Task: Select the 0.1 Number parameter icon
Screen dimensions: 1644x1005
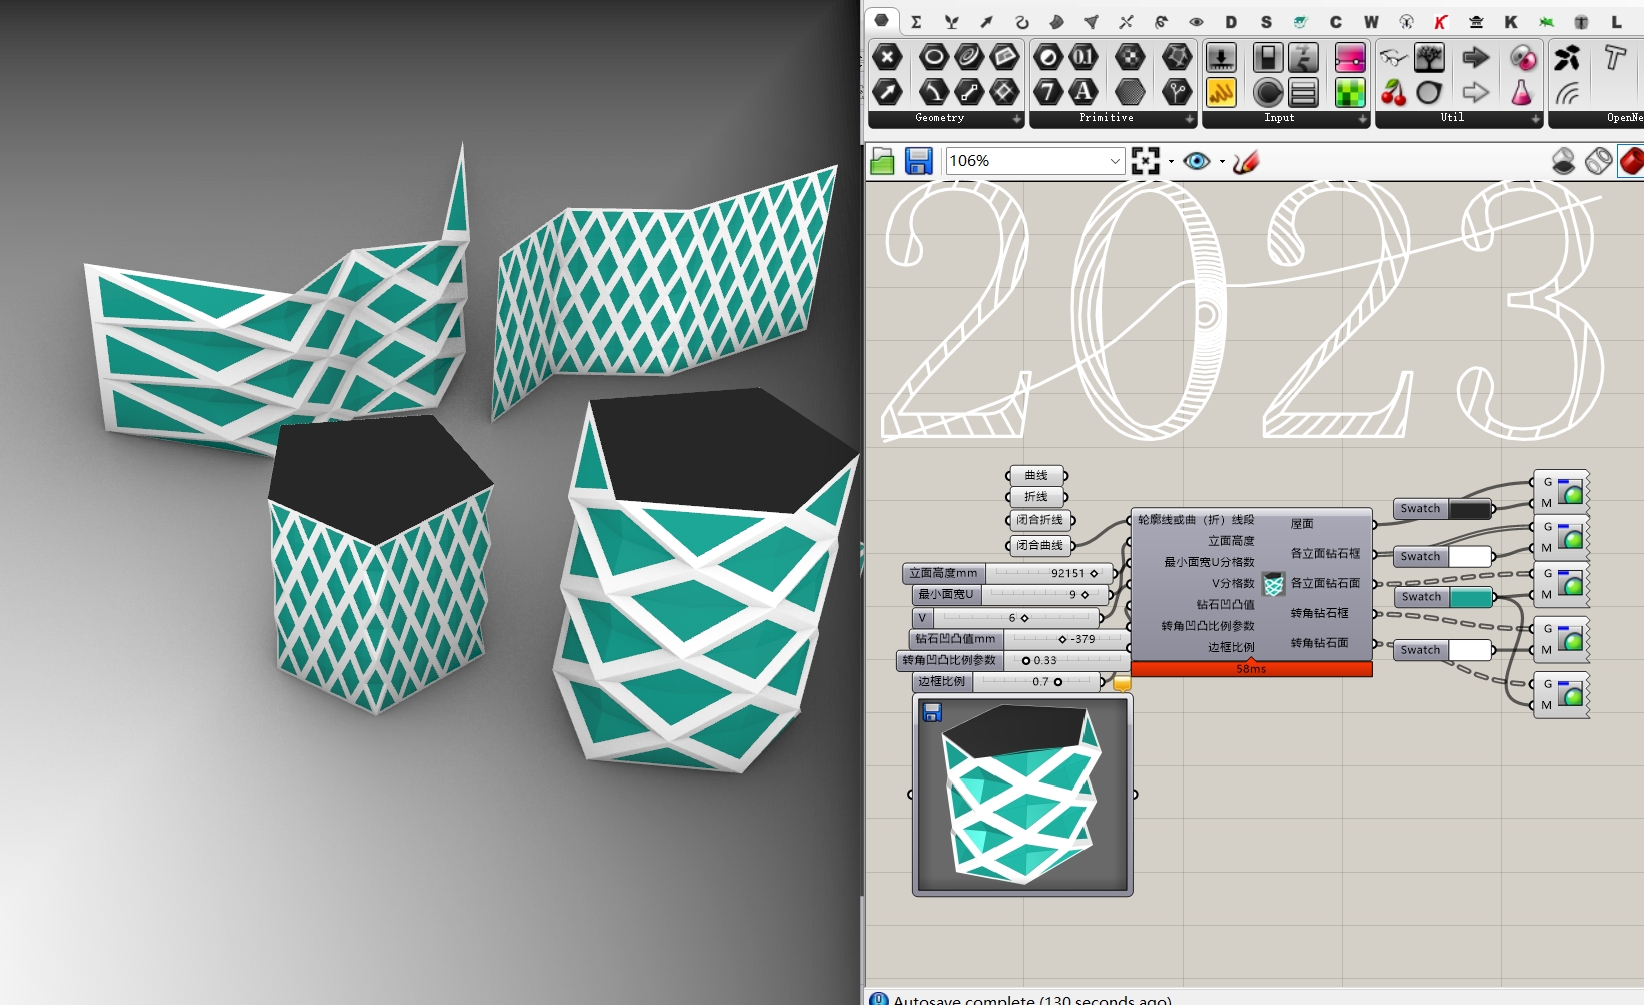Action: click(1083, 57)
